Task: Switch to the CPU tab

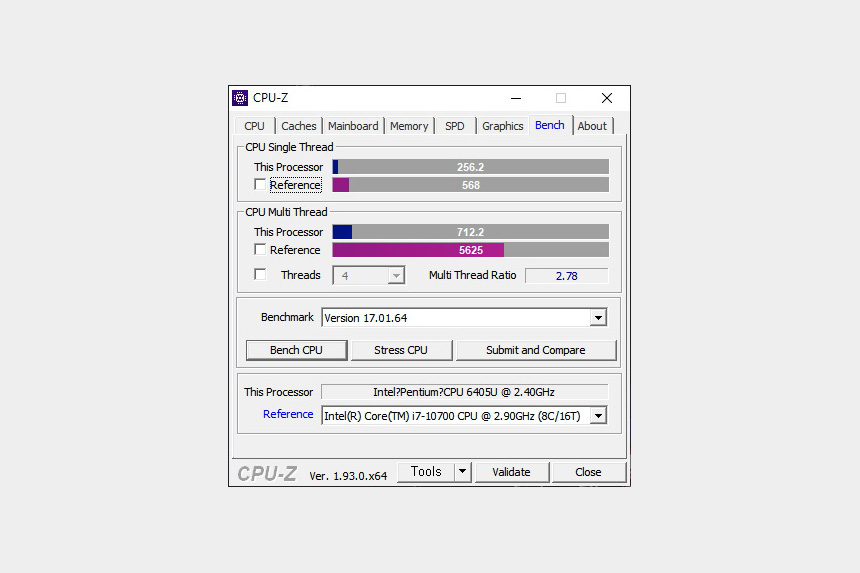Action: (x=254, y=126)
